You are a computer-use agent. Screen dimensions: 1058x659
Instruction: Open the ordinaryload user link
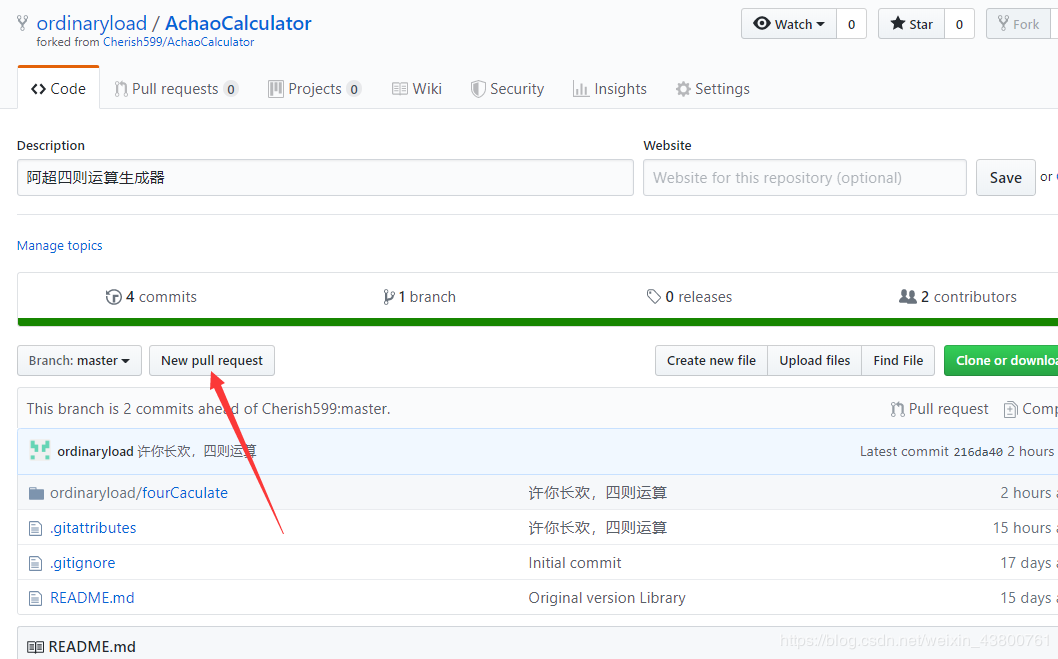(92, 24)
